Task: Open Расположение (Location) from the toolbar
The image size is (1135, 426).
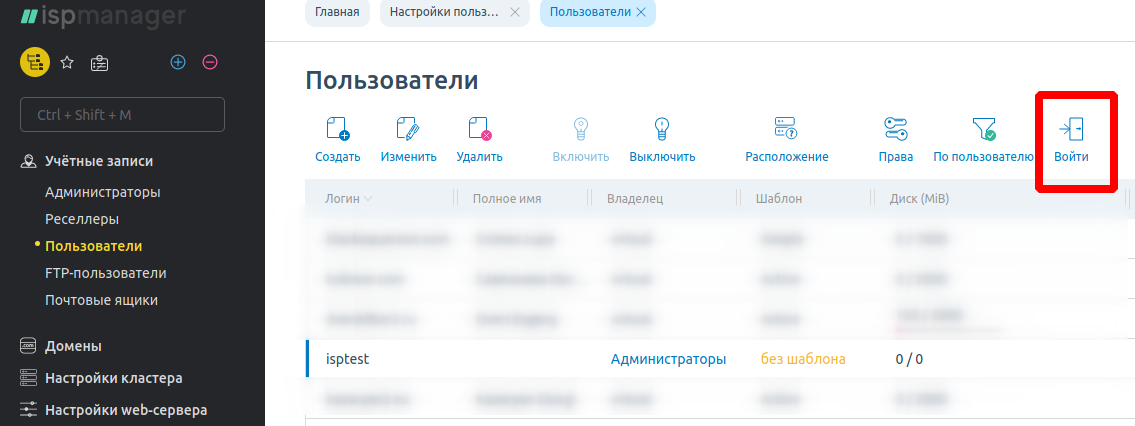Action: (x=786, y=129)
